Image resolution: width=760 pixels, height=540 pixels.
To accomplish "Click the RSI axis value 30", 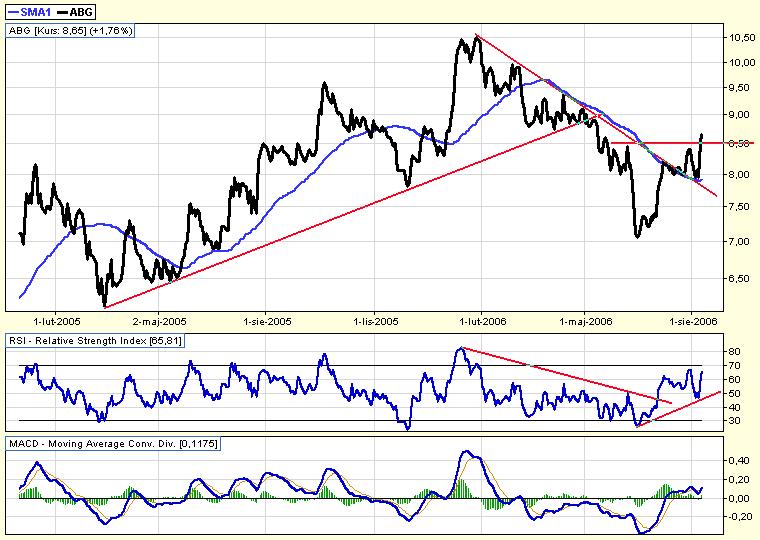I will click(734, 421).
